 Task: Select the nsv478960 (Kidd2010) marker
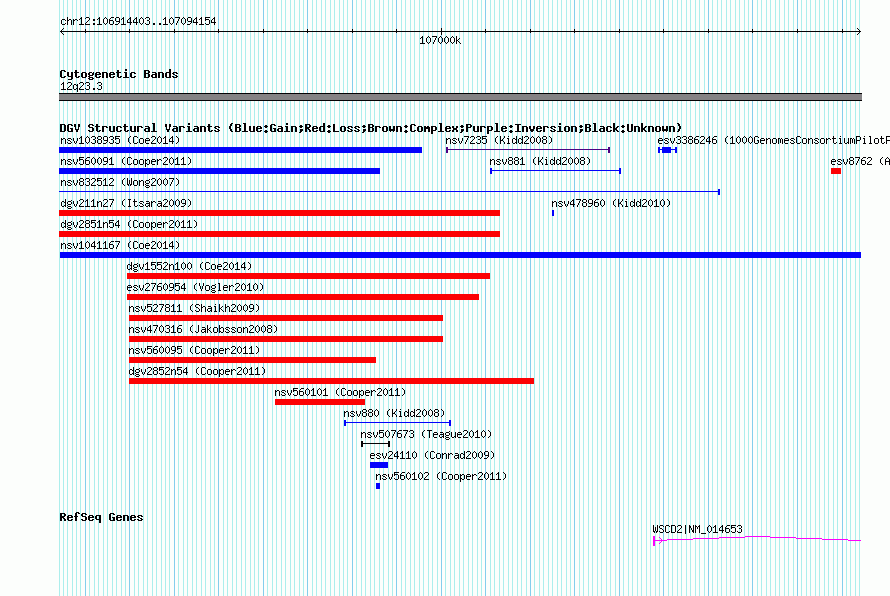click(553, 213)
